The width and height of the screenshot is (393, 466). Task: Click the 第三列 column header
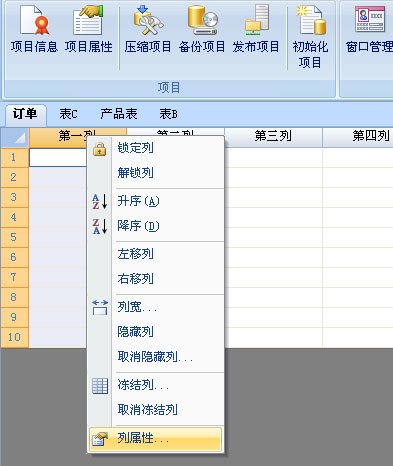[x=273, y=137]
